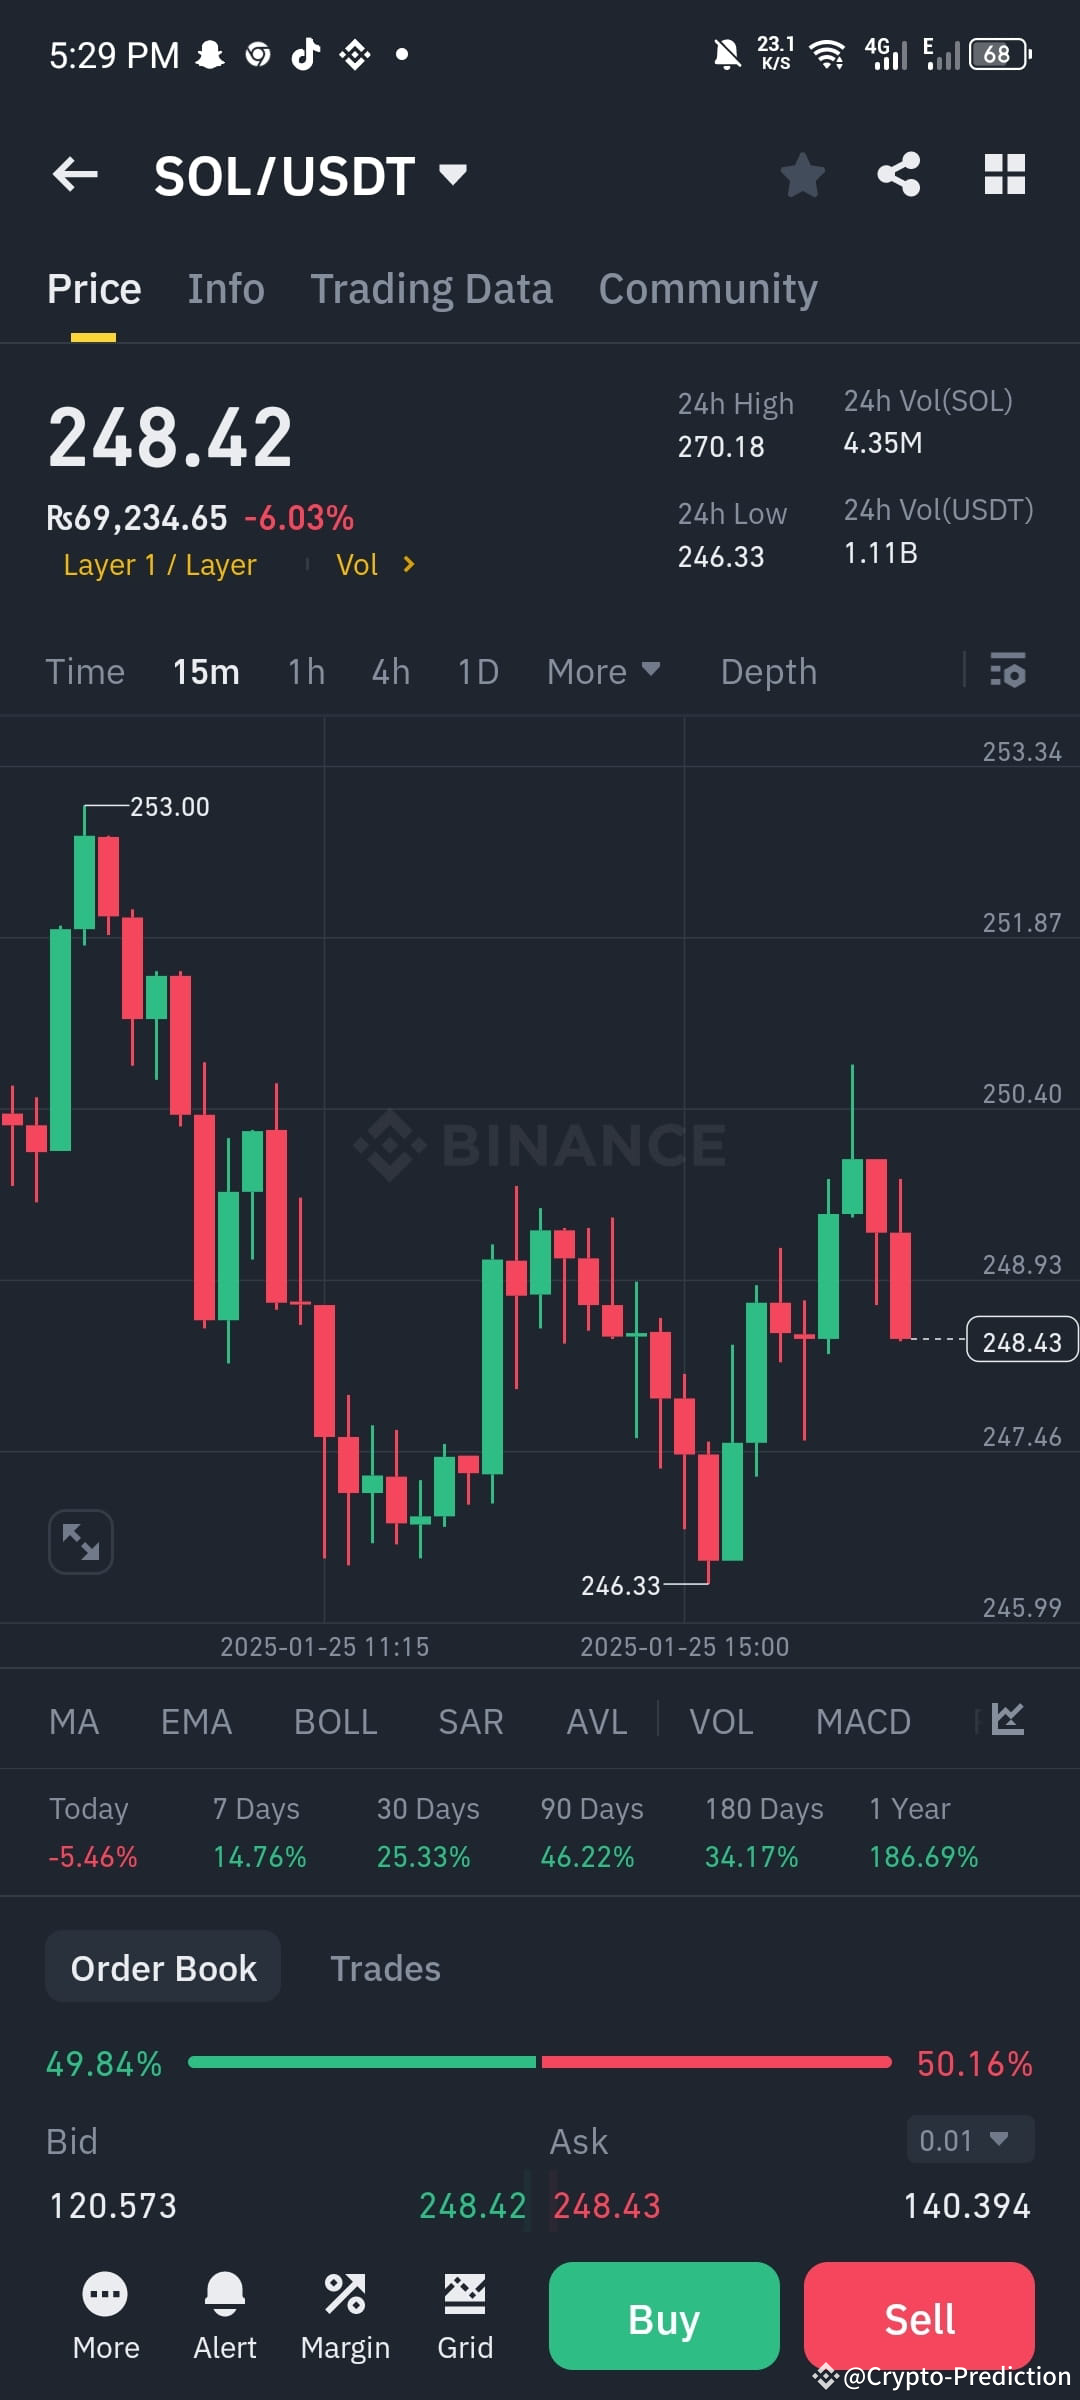Open Grid trading bot

coord(465,2317)
